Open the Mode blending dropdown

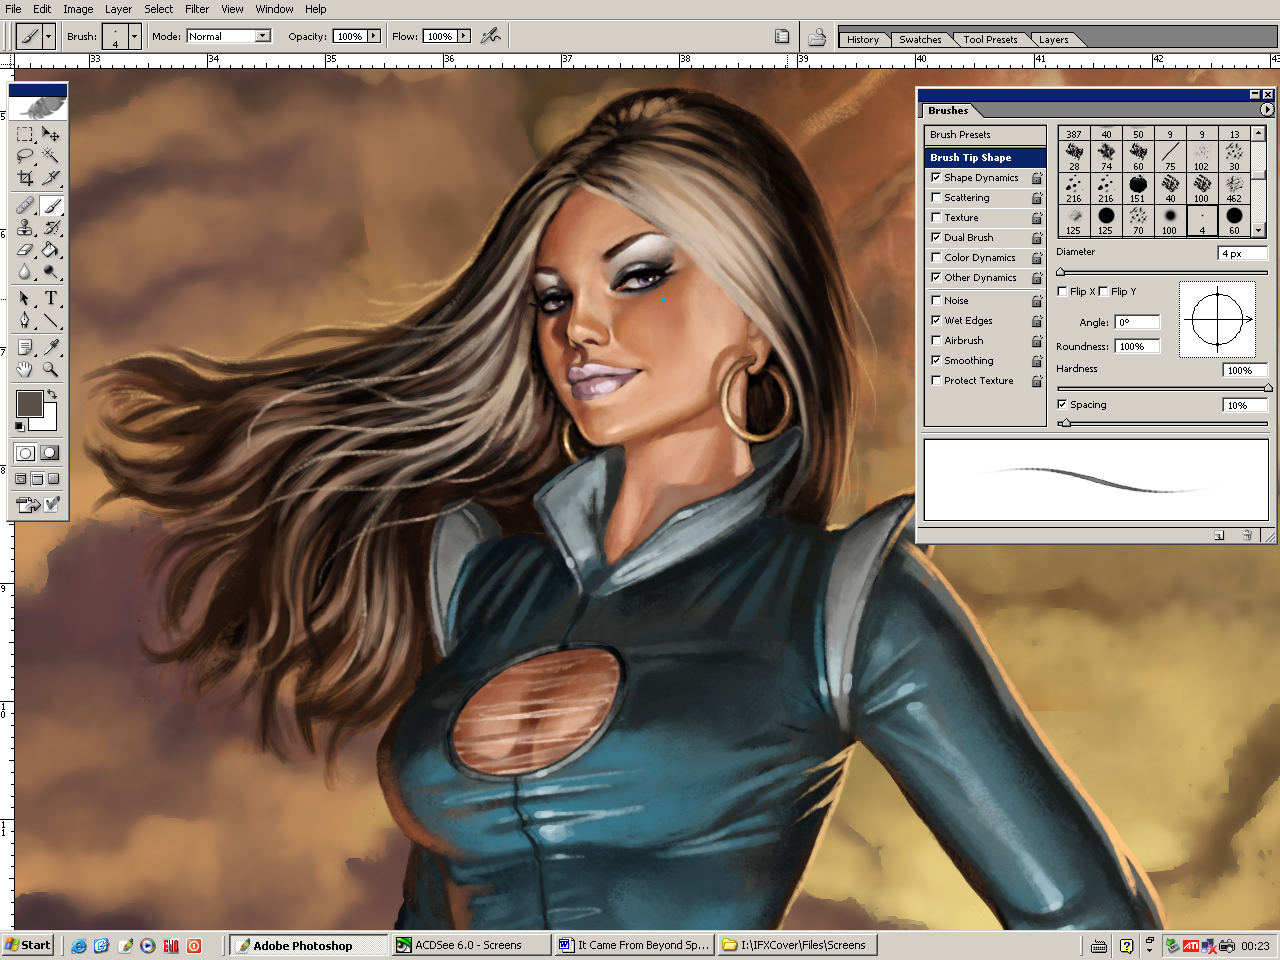[263, 36]
